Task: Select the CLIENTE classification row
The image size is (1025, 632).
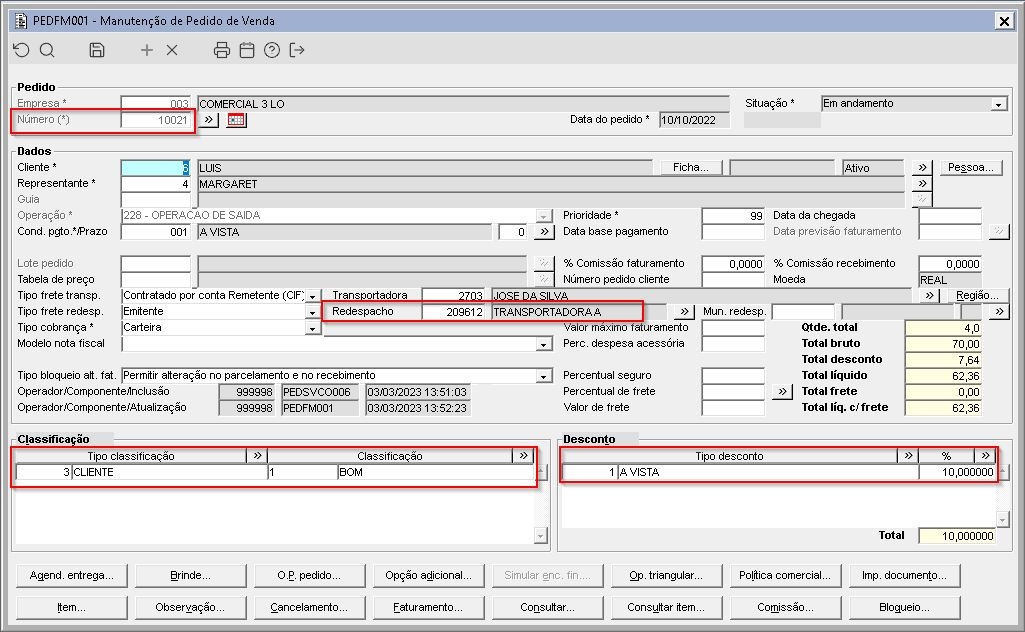Action: pos(275,472)
